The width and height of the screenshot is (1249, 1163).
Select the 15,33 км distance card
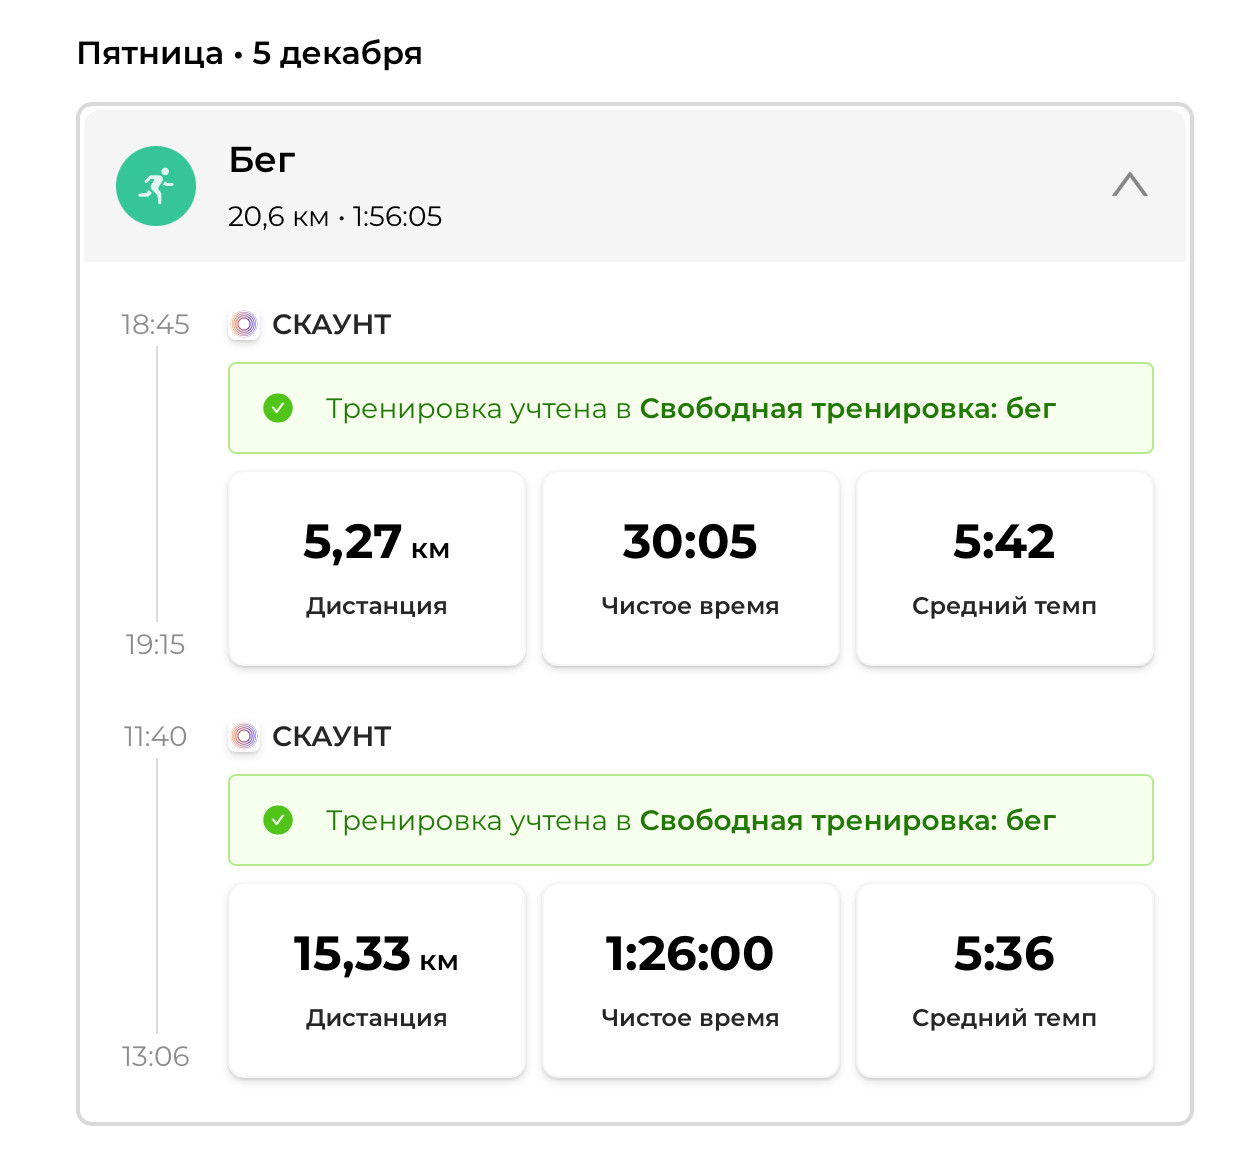click(x=377, y=980)
